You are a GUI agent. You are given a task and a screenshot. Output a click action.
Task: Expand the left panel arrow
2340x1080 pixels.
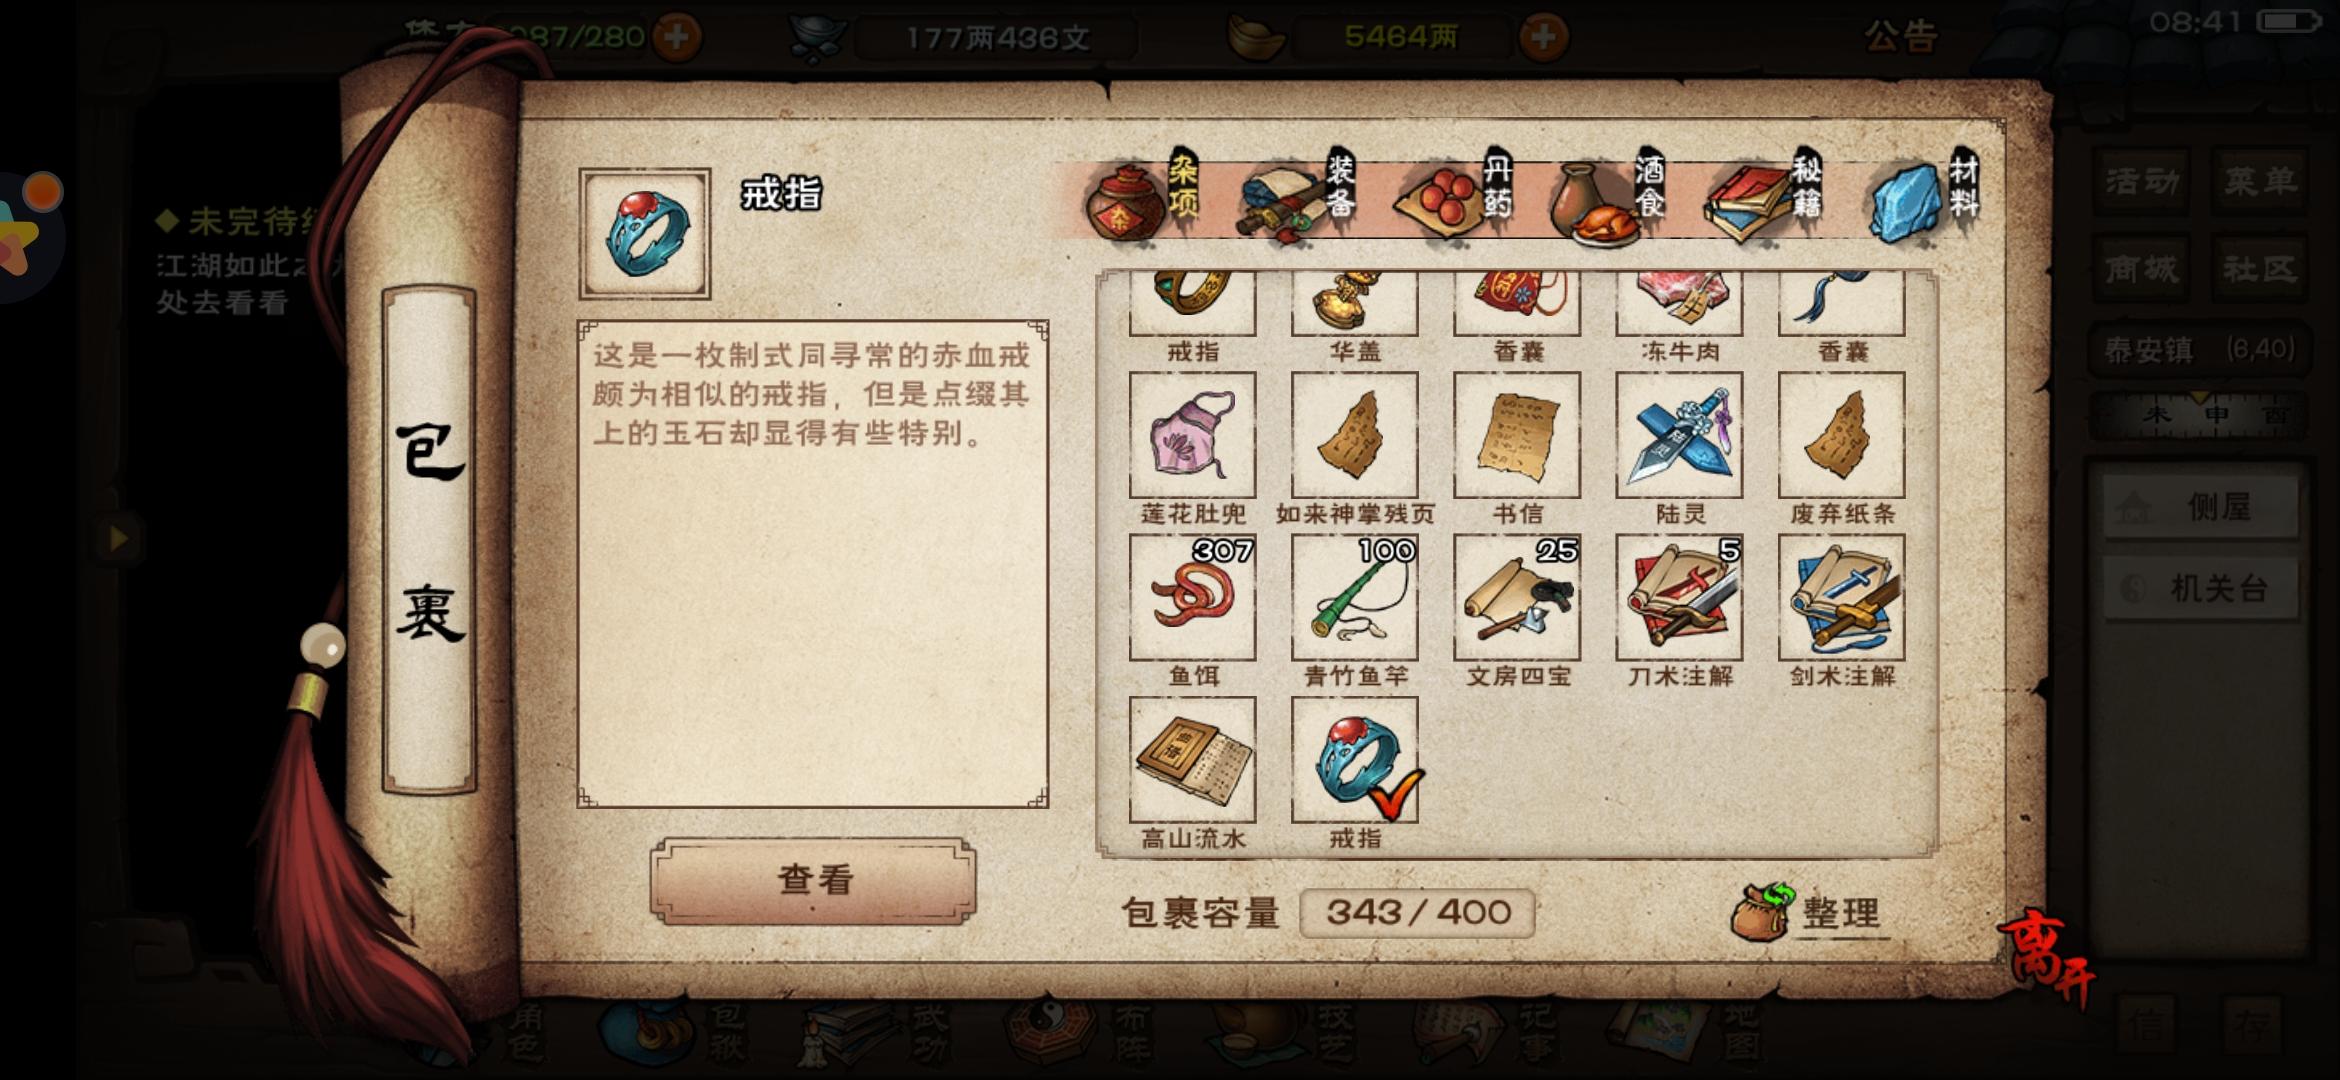pos(118,538)
